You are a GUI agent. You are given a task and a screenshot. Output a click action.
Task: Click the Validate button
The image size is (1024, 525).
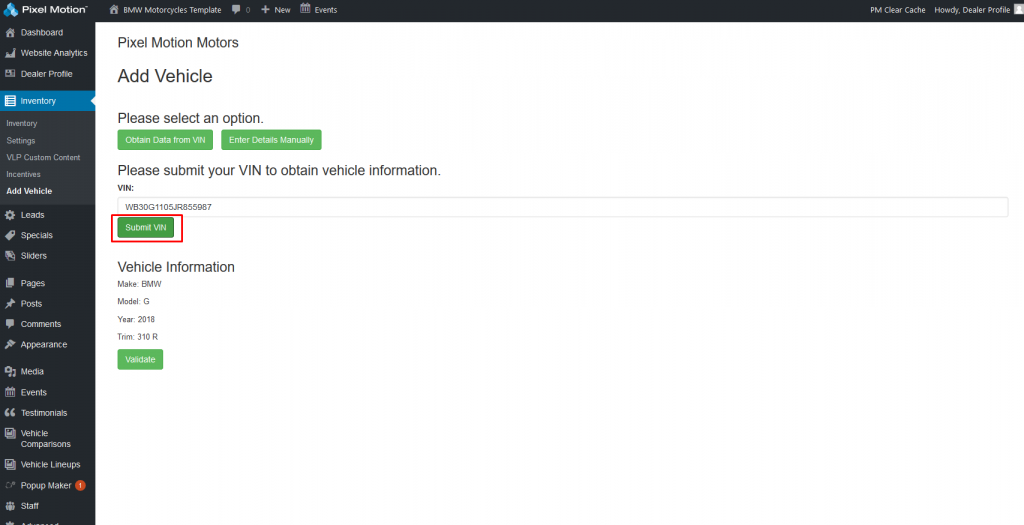point(140,359)
